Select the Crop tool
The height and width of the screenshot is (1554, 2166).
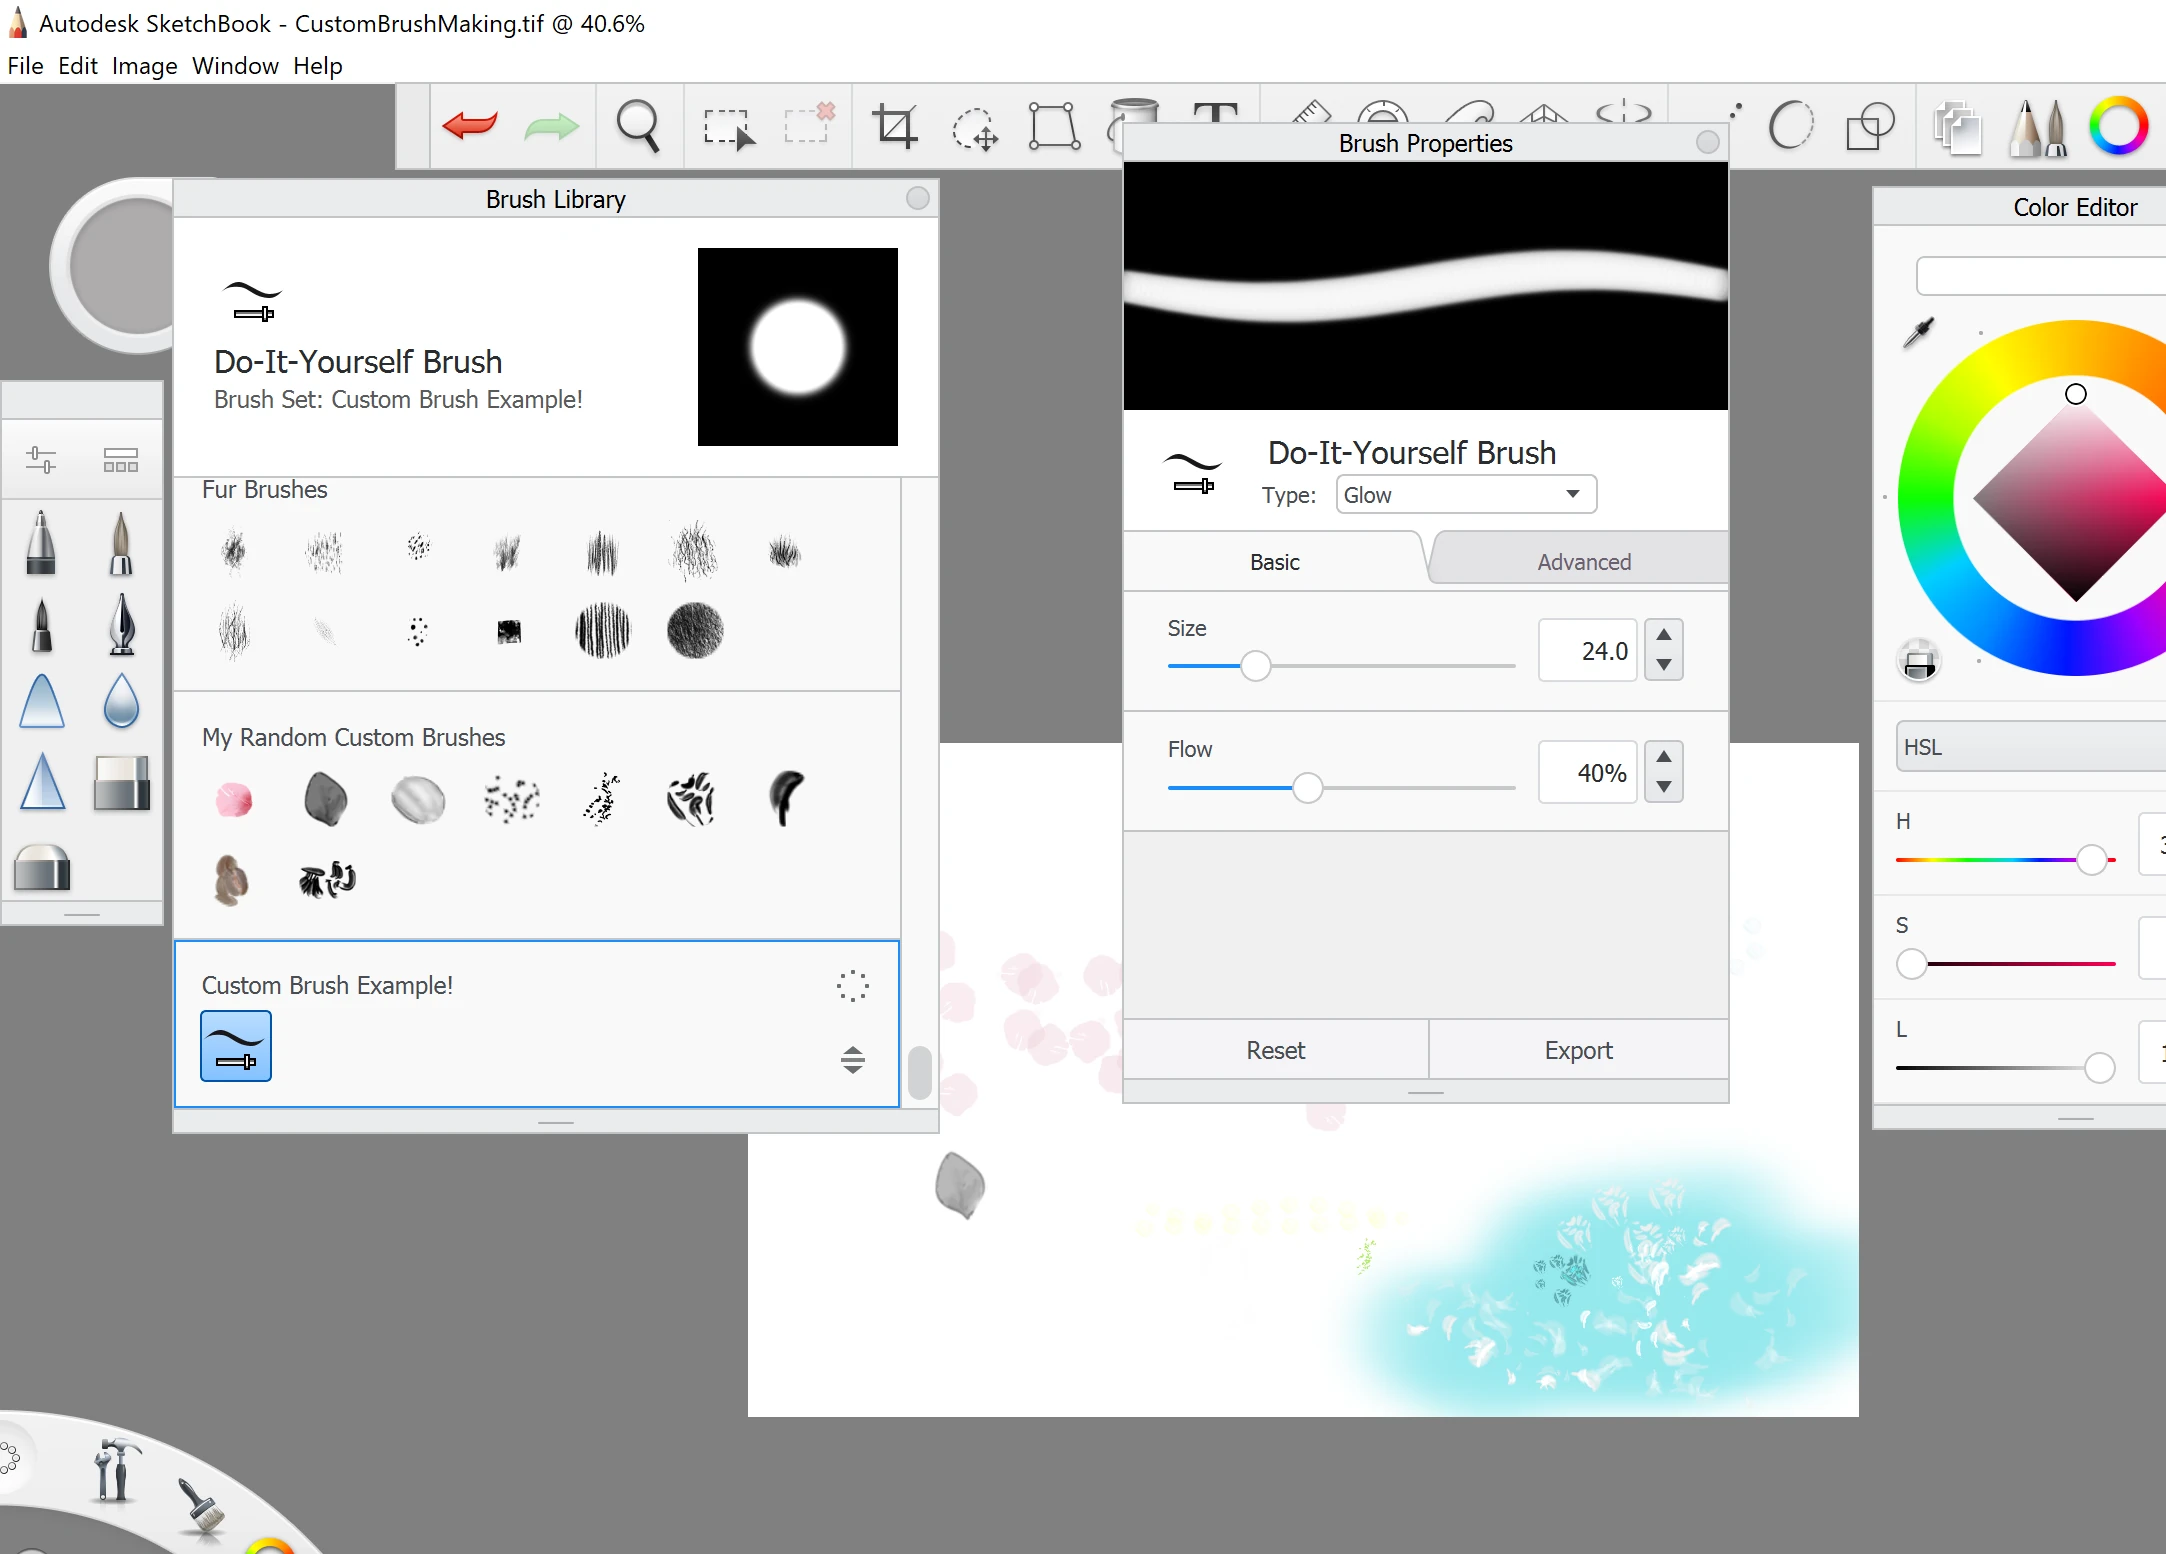pyautogui.click(x=895, y=127)
